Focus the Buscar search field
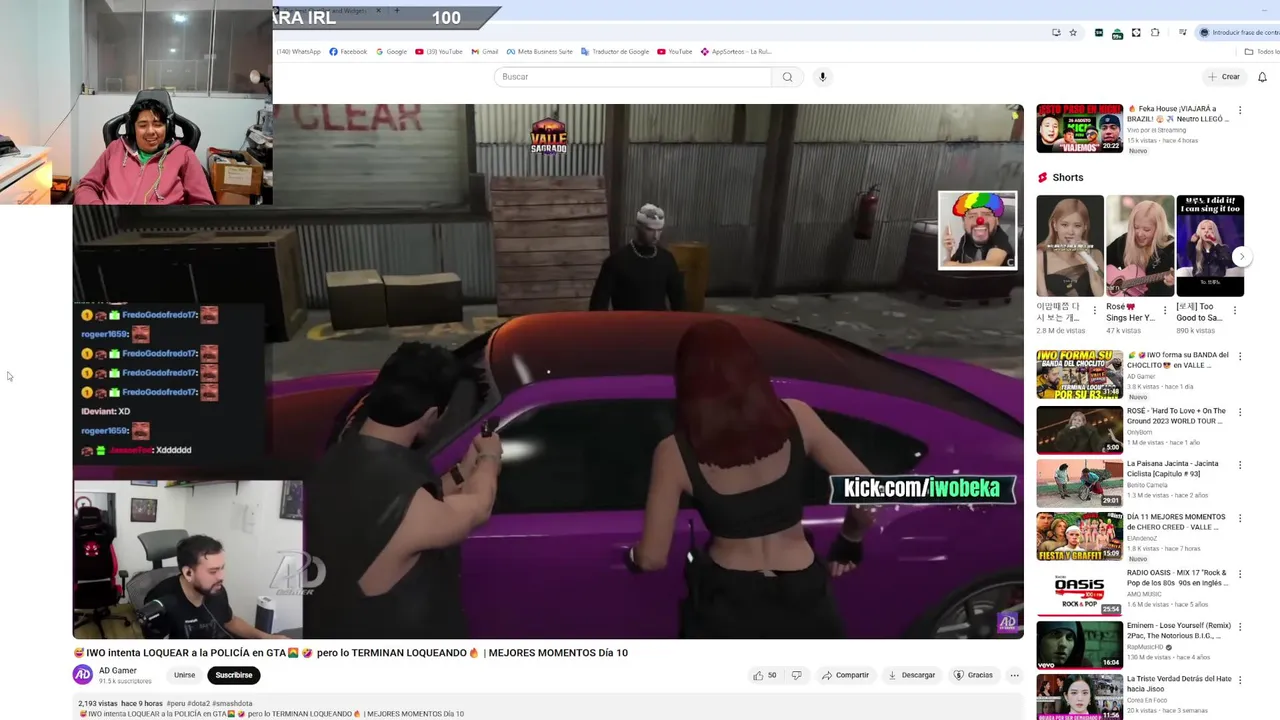Screen dimensions: 1280x720 tap(633, 77)
